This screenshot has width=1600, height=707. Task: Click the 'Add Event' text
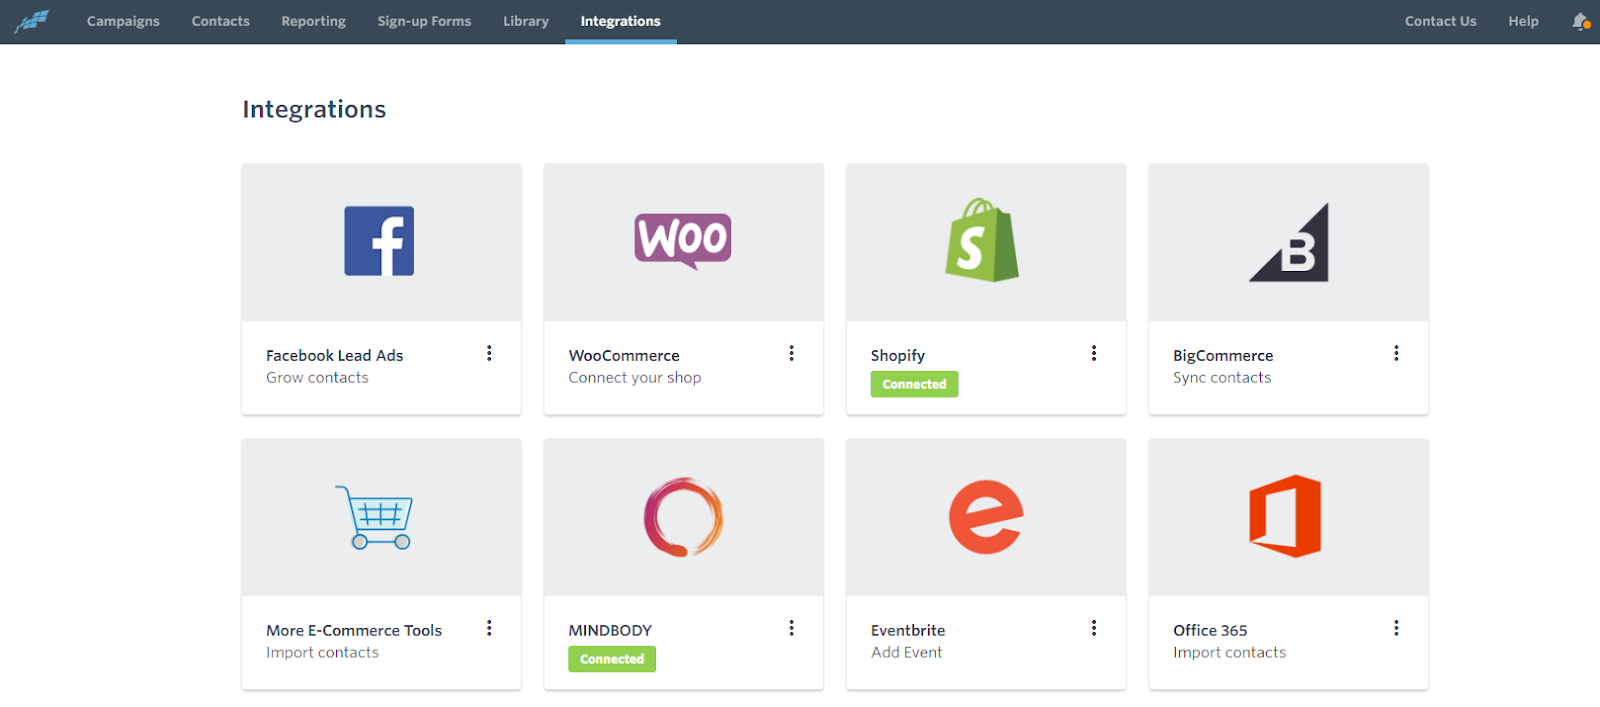pyautogui.click(x=906, y=652)
